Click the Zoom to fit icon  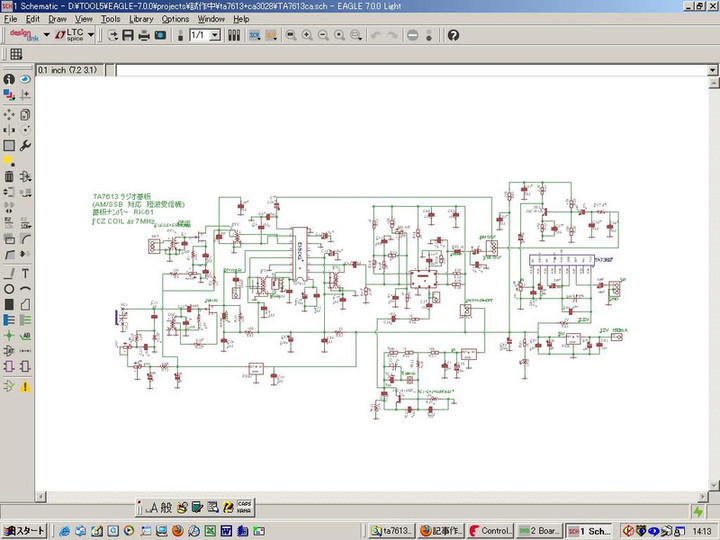click(290, 35)
